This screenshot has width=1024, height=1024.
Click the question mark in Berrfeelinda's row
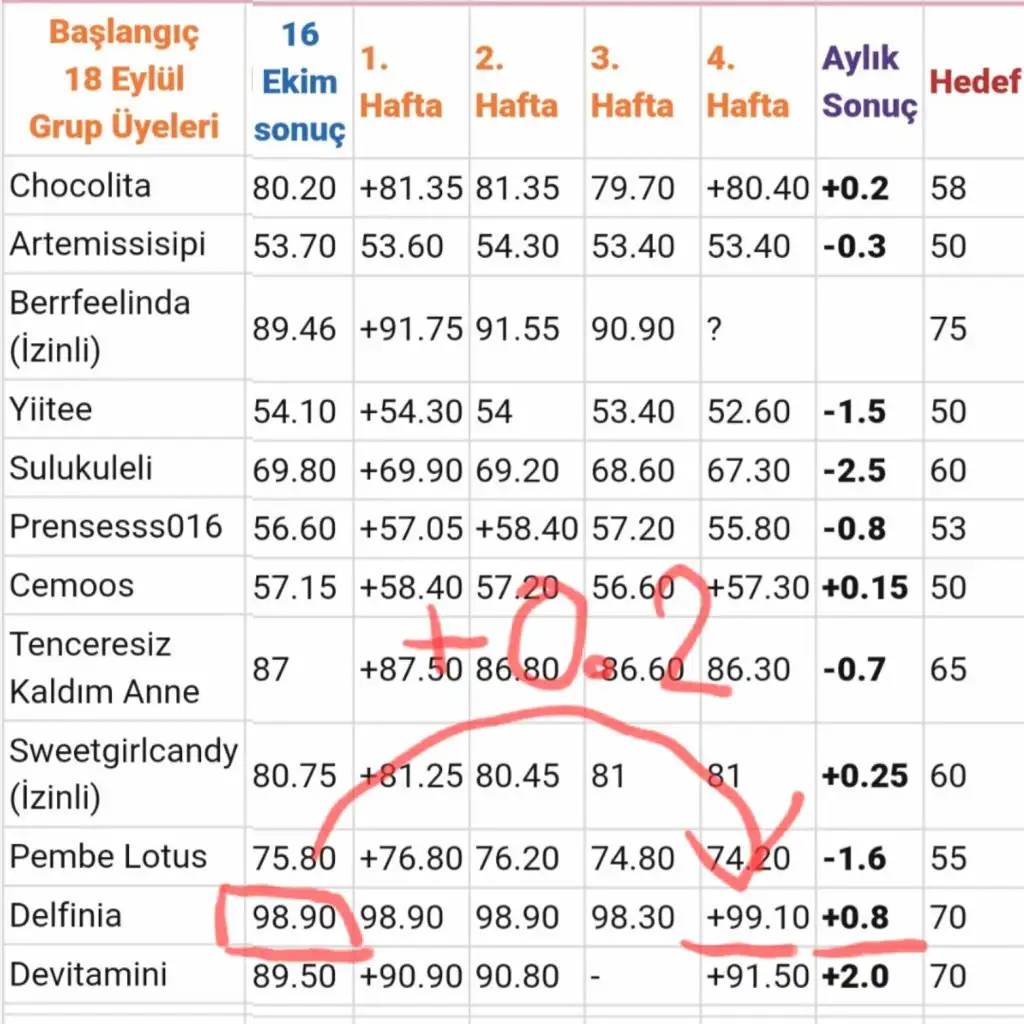tap(714, 328)
